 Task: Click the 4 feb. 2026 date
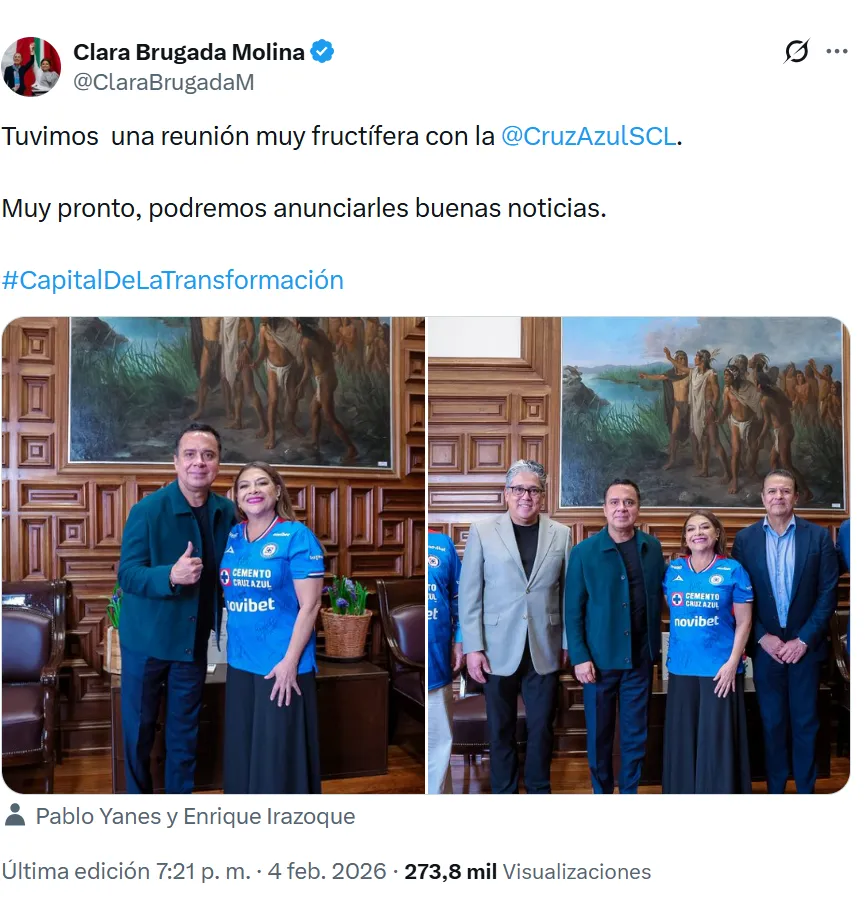coord(327,872)
